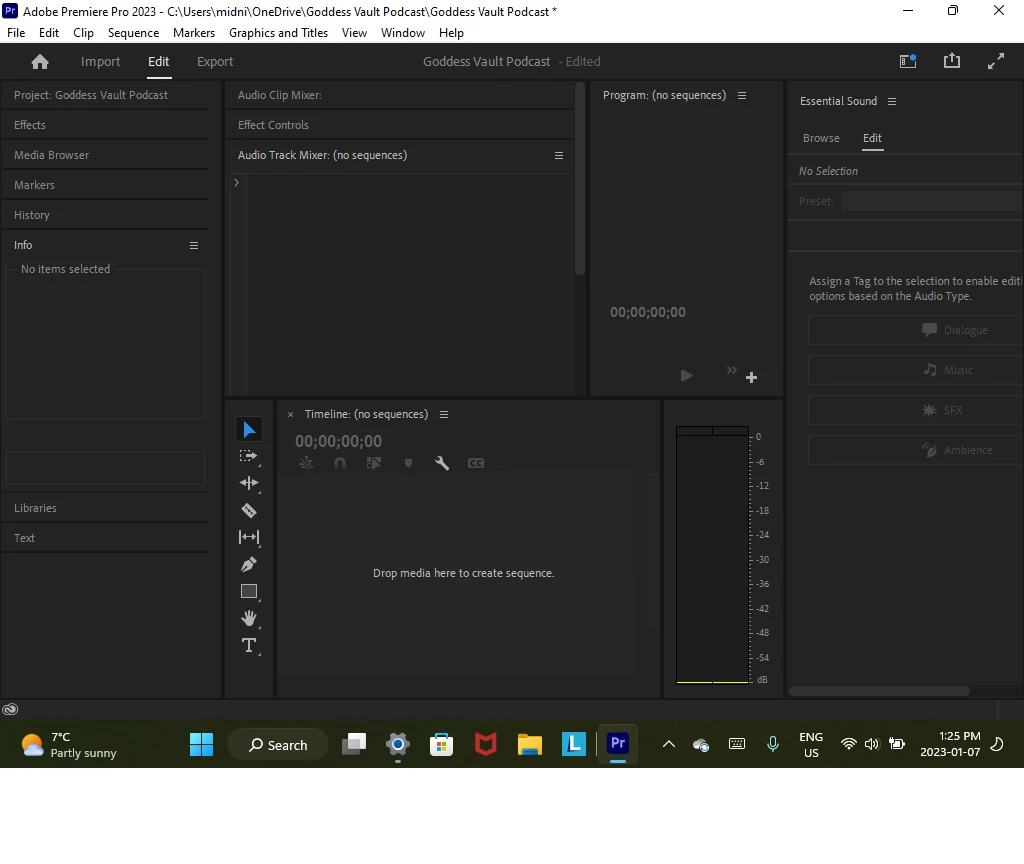The image size is (1024, 864).
Task: Open the volume icon in system tray
Action: [x=872, y=744]
